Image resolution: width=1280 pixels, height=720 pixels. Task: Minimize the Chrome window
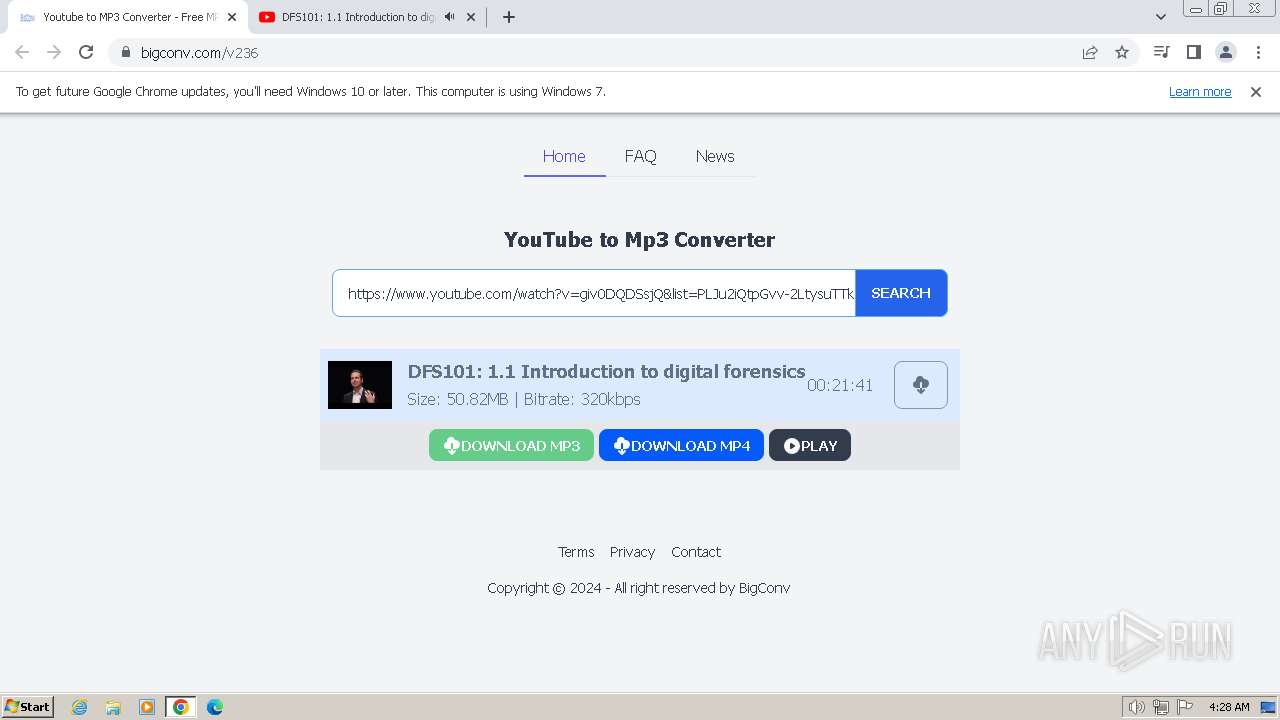pos(1196,9)
